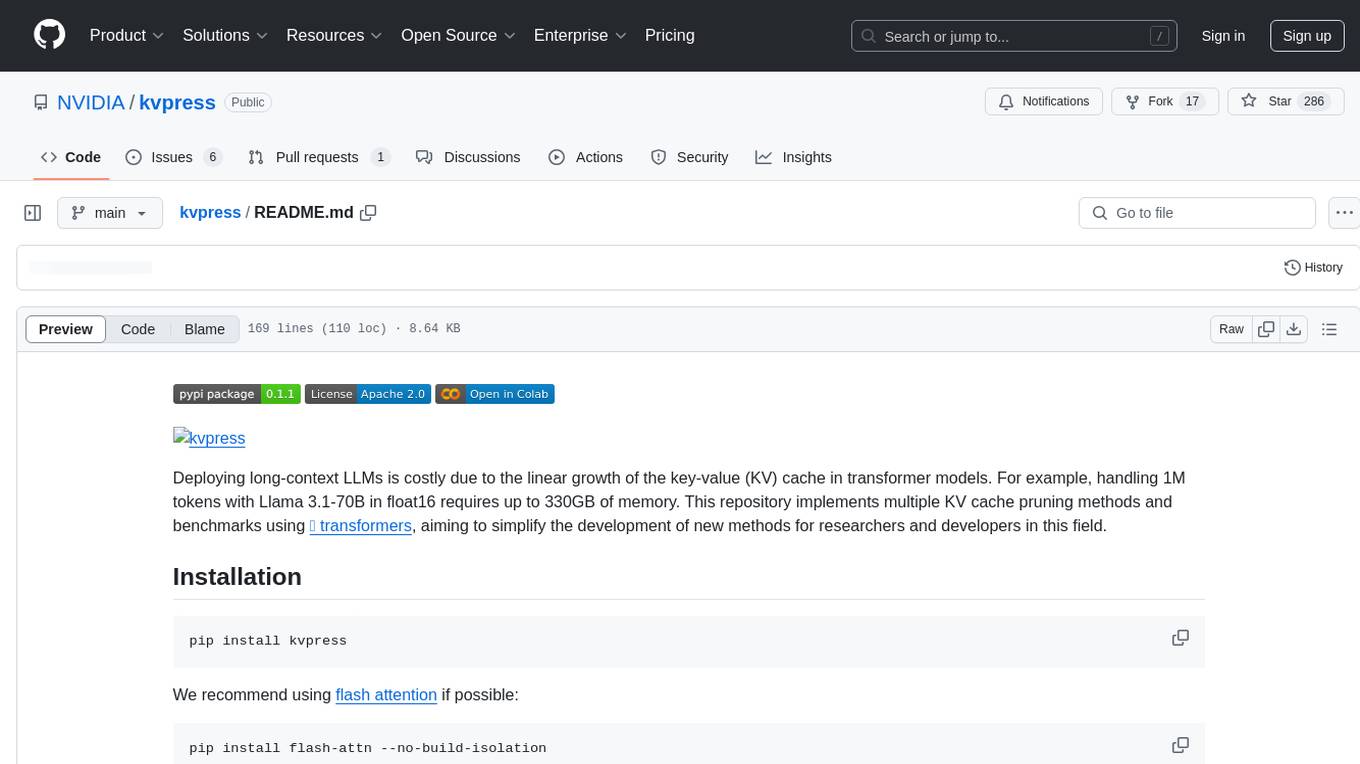Open the flash attention link
The image size is (1360, 764).
coord(386,695)
